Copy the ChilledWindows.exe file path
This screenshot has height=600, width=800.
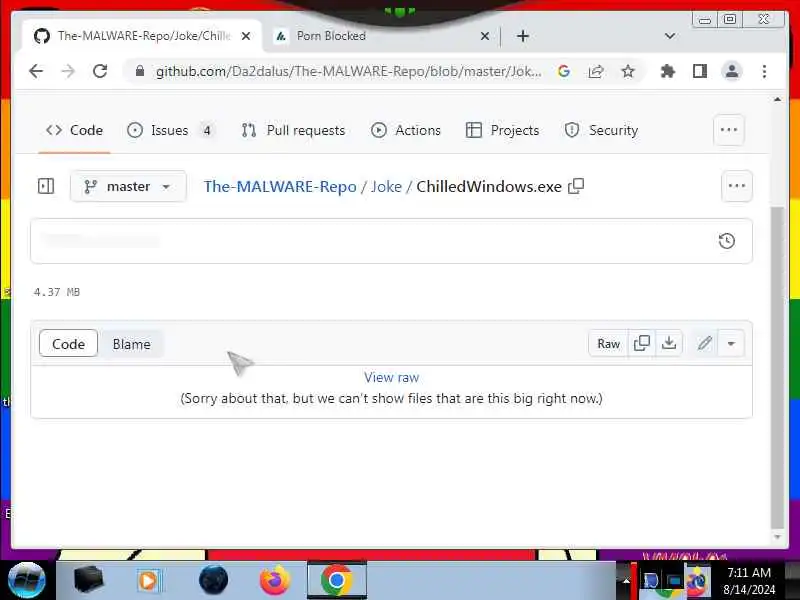pyautogui.click(x=576, y=186)
